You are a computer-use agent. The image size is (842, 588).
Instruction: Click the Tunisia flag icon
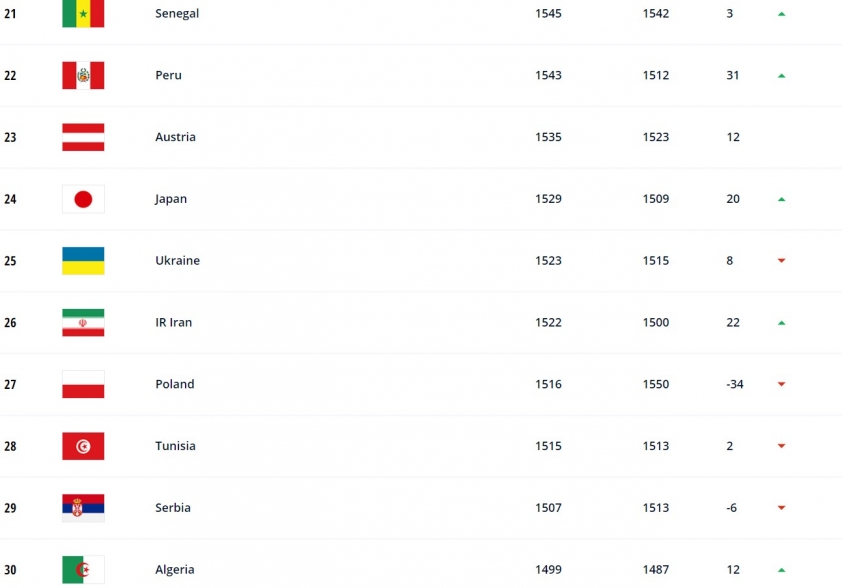coord(83,446)
